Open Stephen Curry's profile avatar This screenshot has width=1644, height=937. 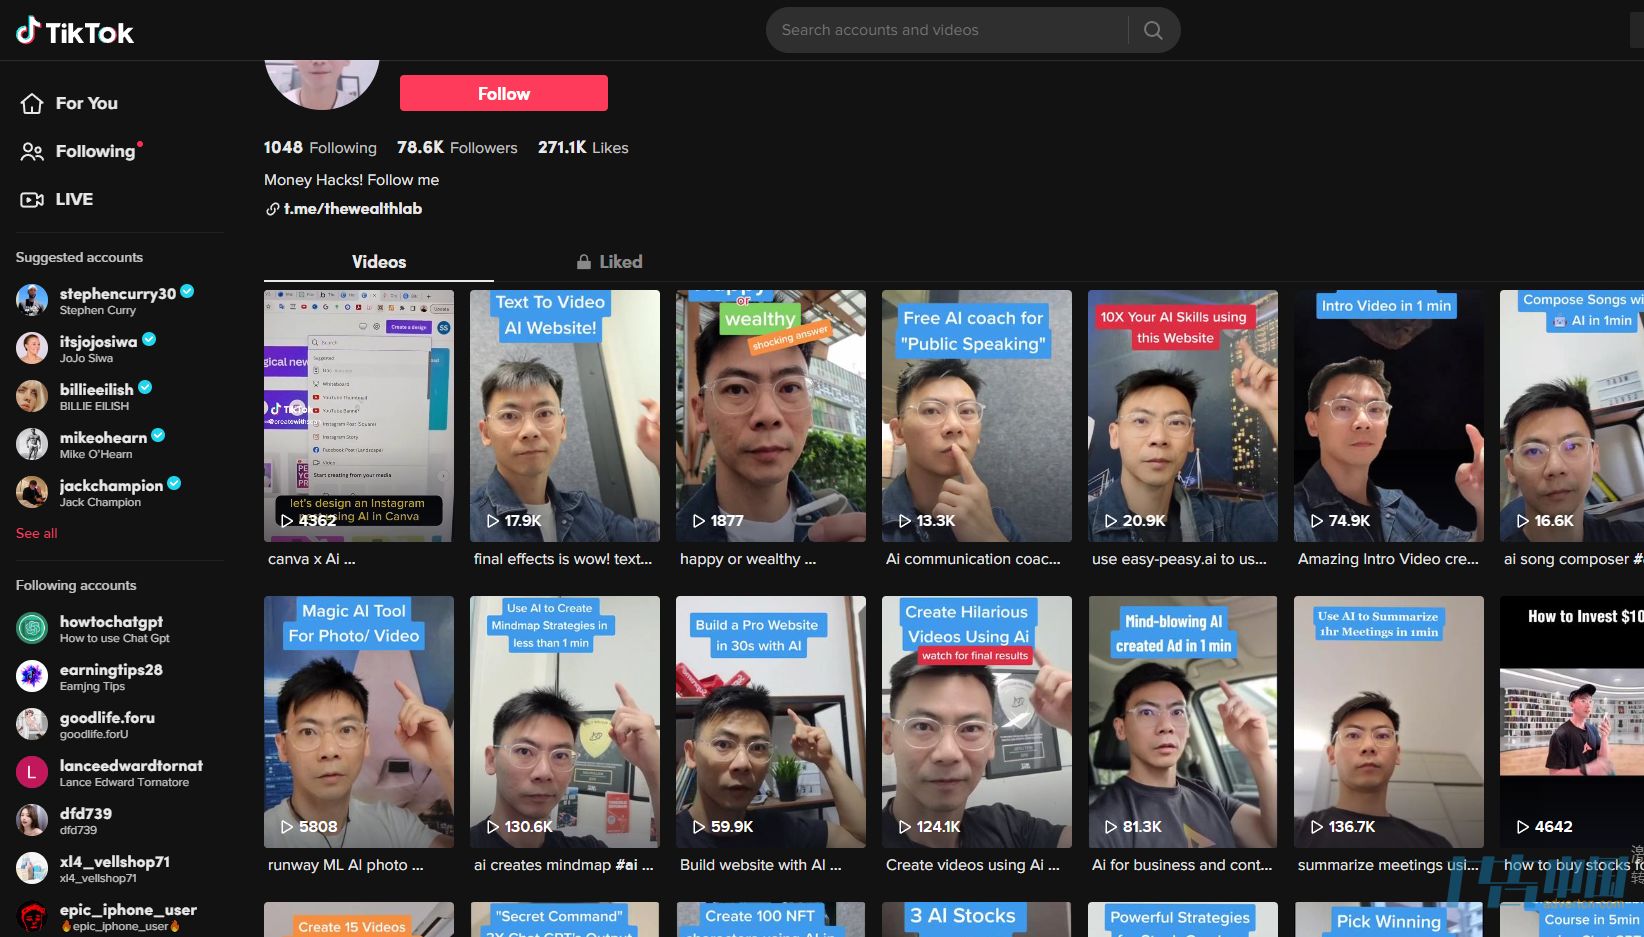point(31,299)
